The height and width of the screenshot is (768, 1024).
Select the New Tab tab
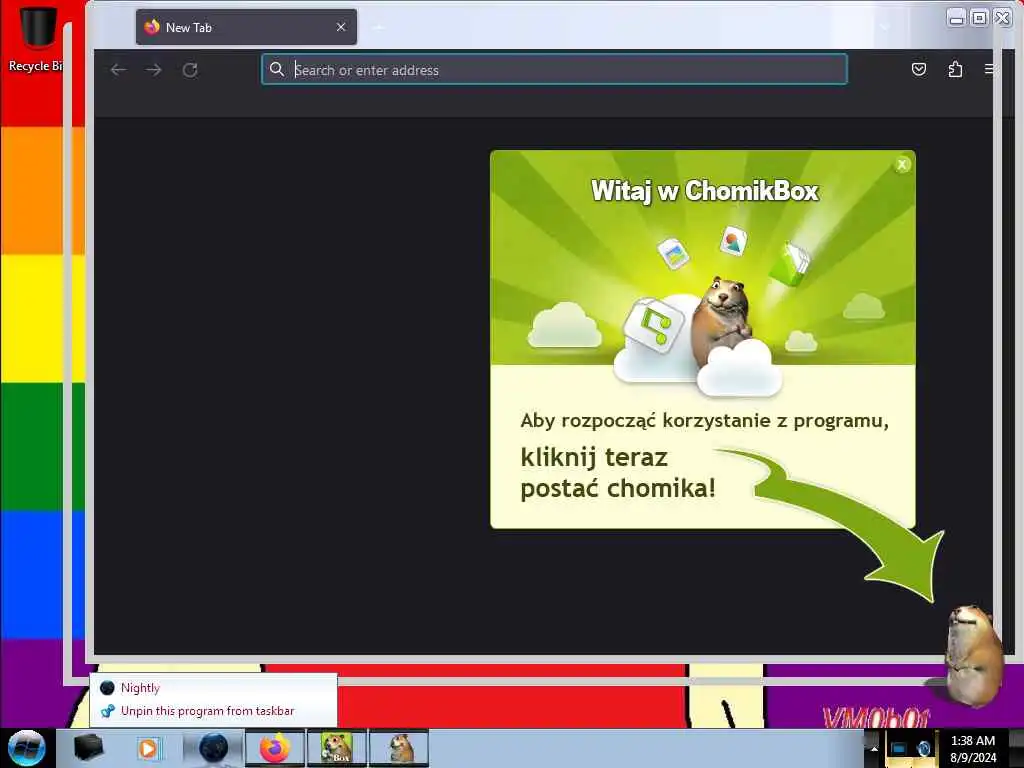[x=246, y=27]
